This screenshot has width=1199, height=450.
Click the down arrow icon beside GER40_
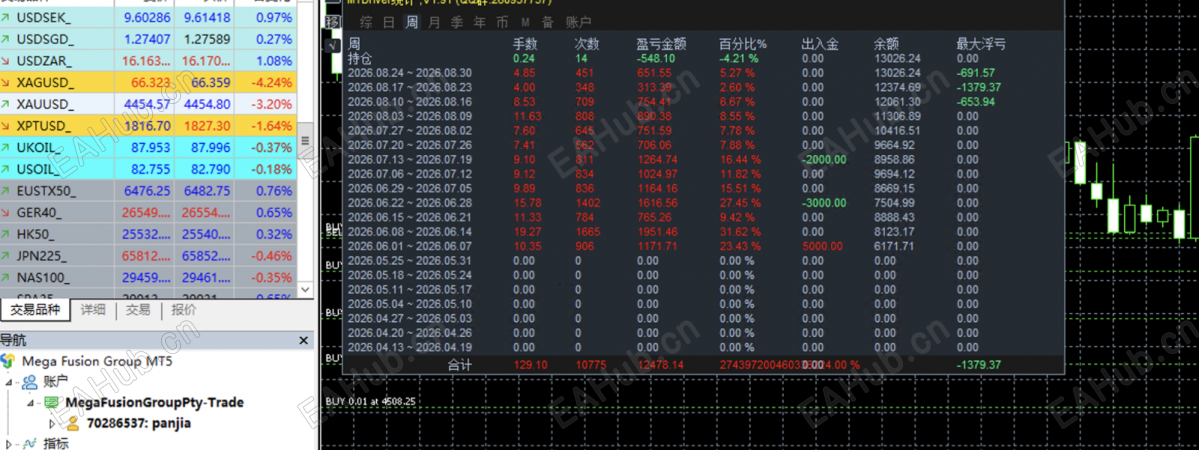[6, 212]
